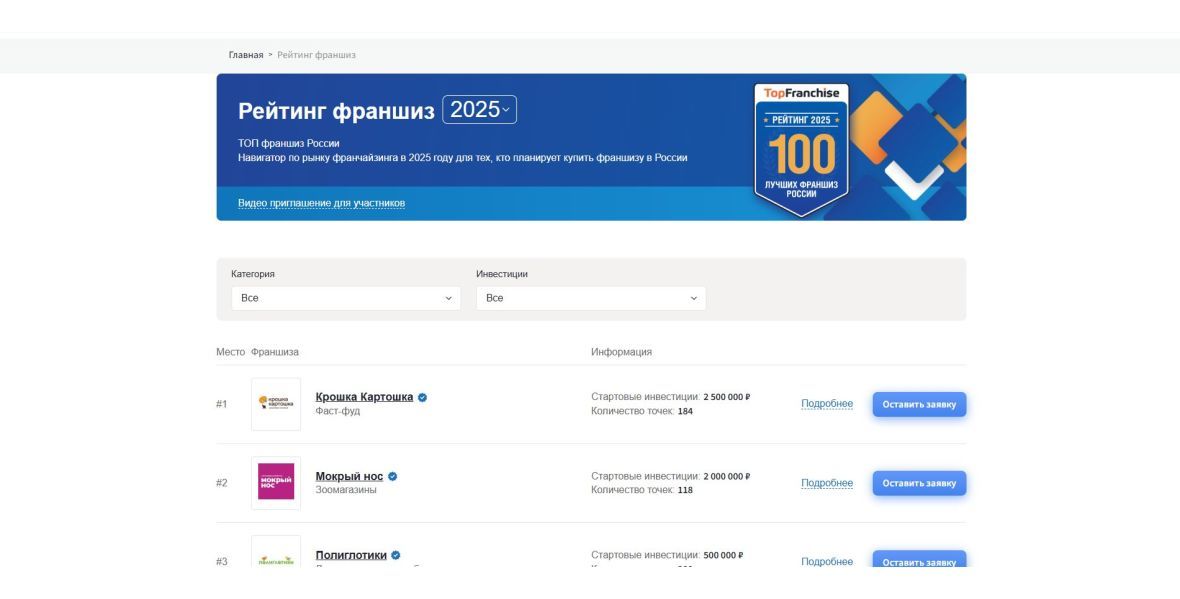Viewport: 1180px width, 599px height.
Task: Click the 2 000 000 ₽ investment value
Action: click(727, 476)
